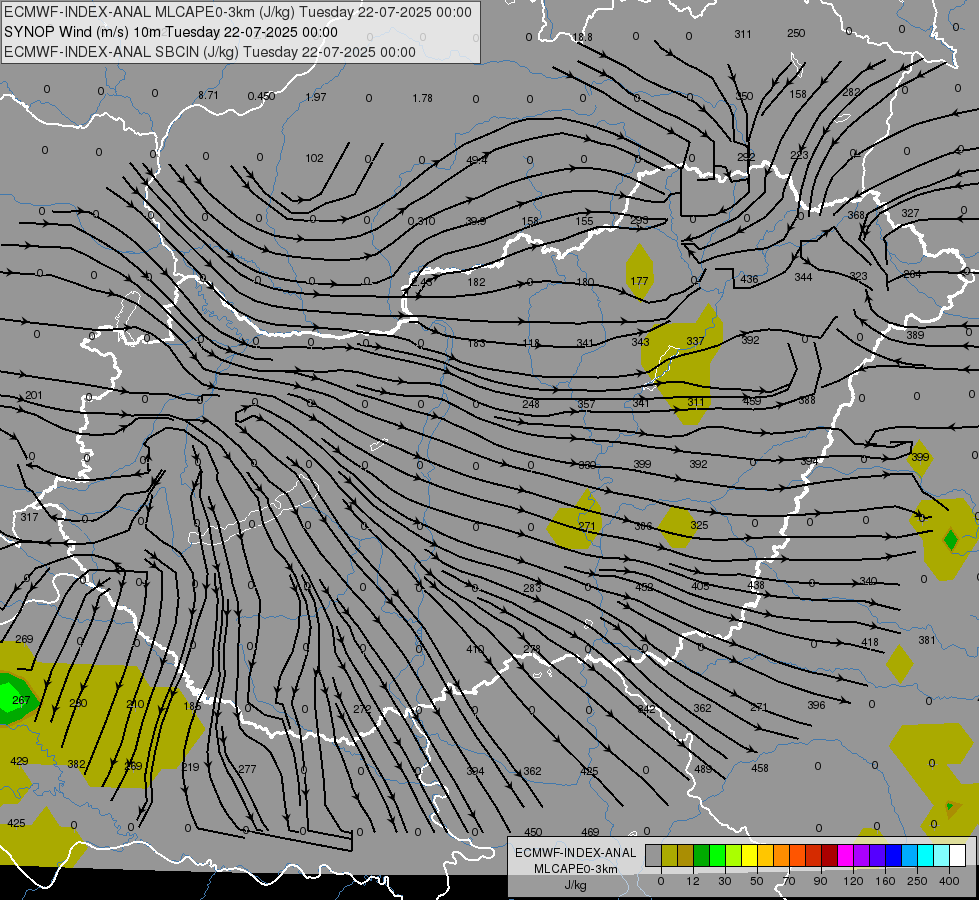
Task: Click the legend scale label 90
Action: (x=820, y=881)
